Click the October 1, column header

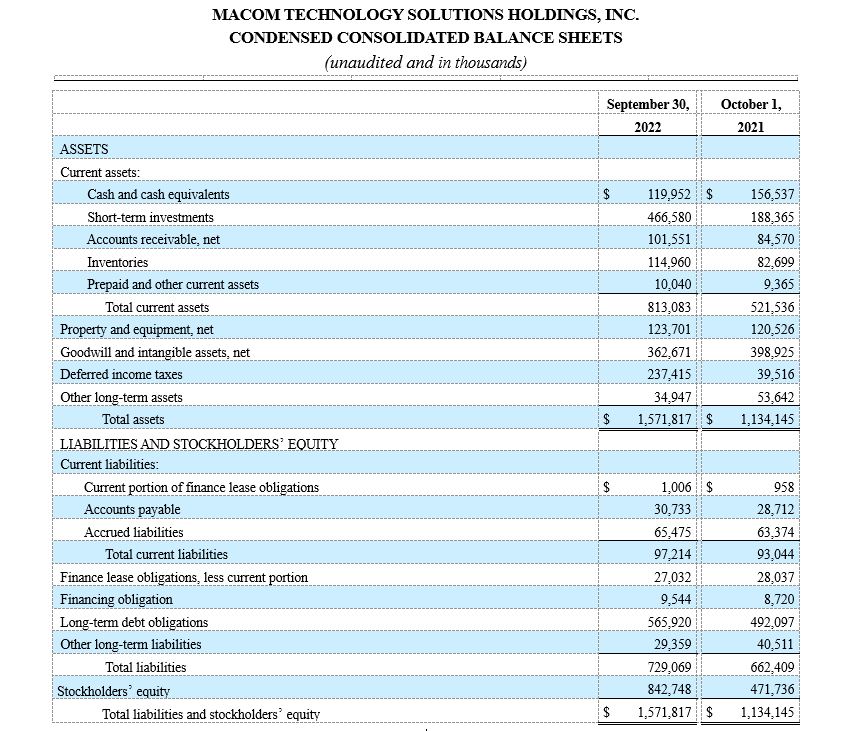(x=751, y=104)
